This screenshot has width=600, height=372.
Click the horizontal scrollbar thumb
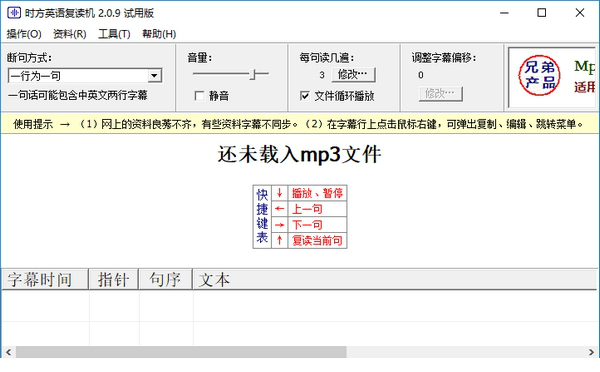coord(181,352)
